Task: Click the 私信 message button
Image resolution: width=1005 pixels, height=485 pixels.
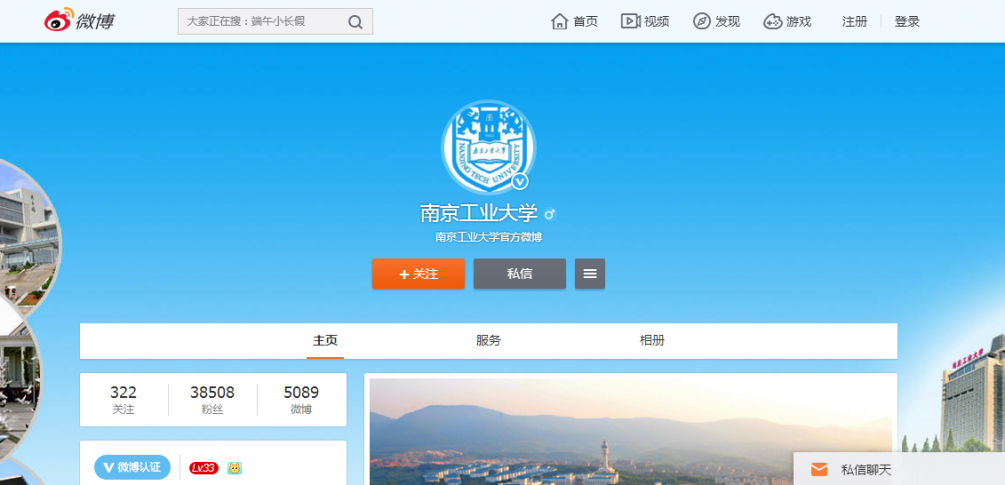Action: 520,274
